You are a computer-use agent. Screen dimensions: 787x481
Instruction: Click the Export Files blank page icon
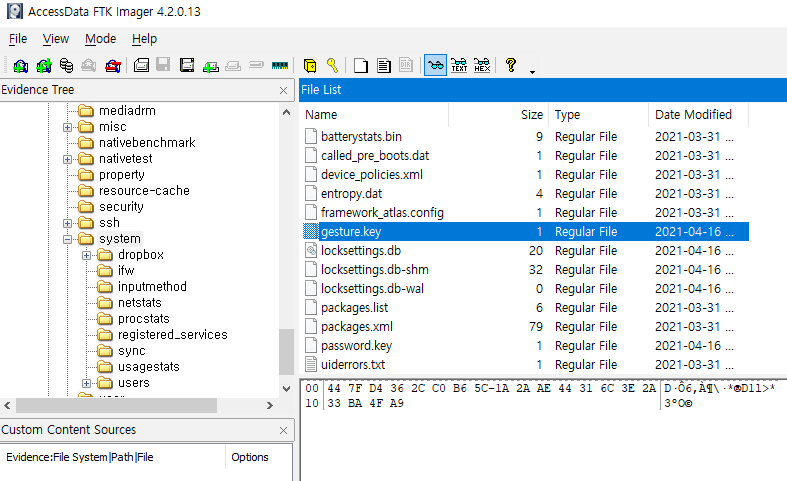(360, 66)
